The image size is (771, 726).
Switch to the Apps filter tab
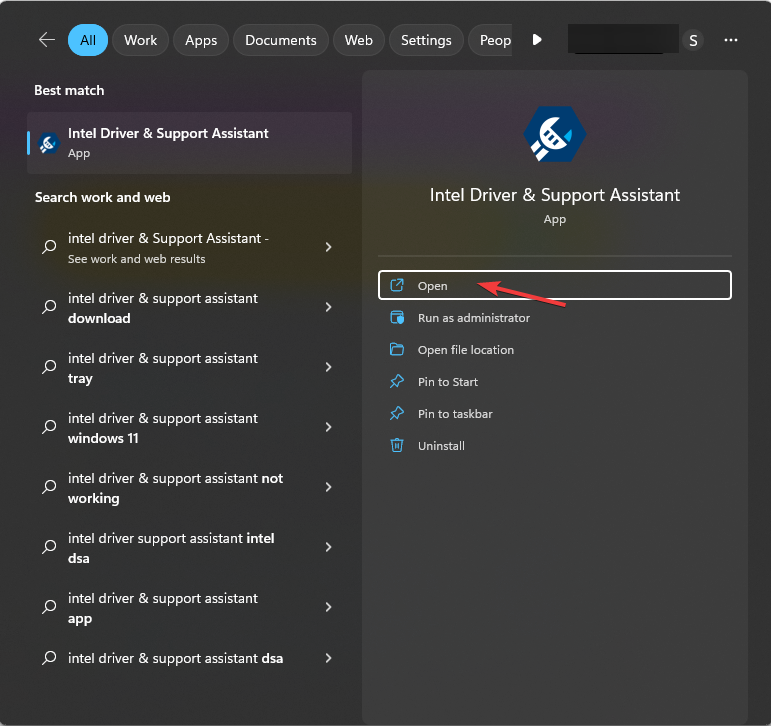point(201,40)
